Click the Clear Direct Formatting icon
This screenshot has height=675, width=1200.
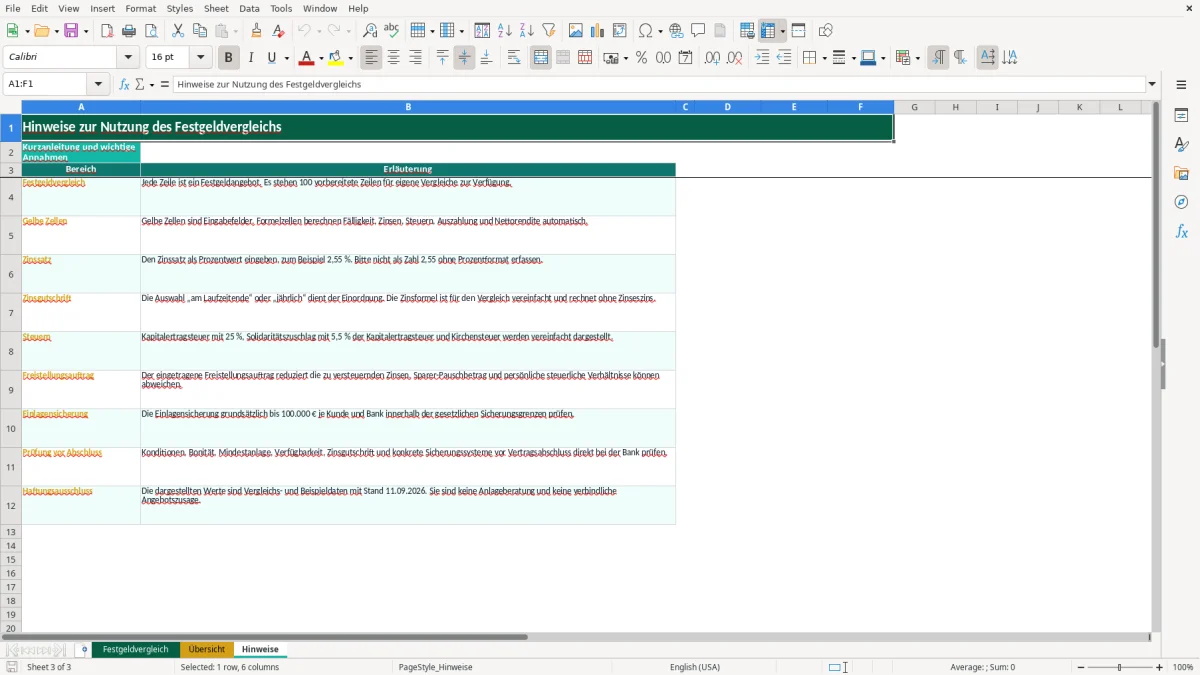point(278,31)
